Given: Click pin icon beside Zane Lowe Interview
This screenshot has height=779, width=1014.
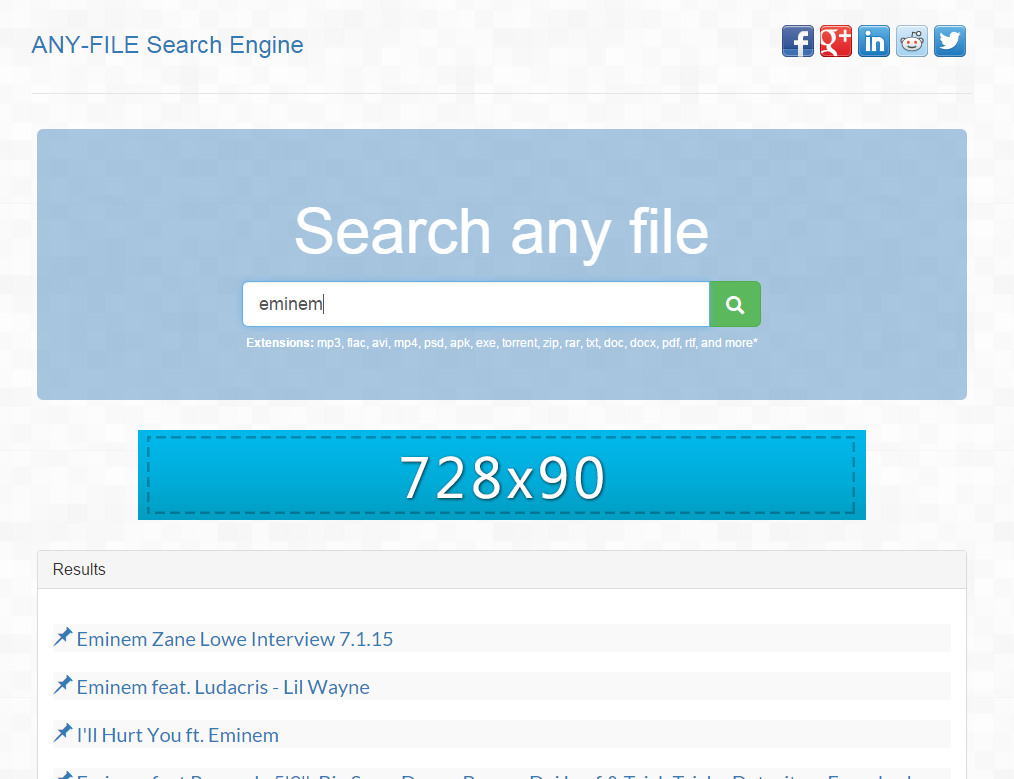Looking at the screenshot, I should point(63,637).
